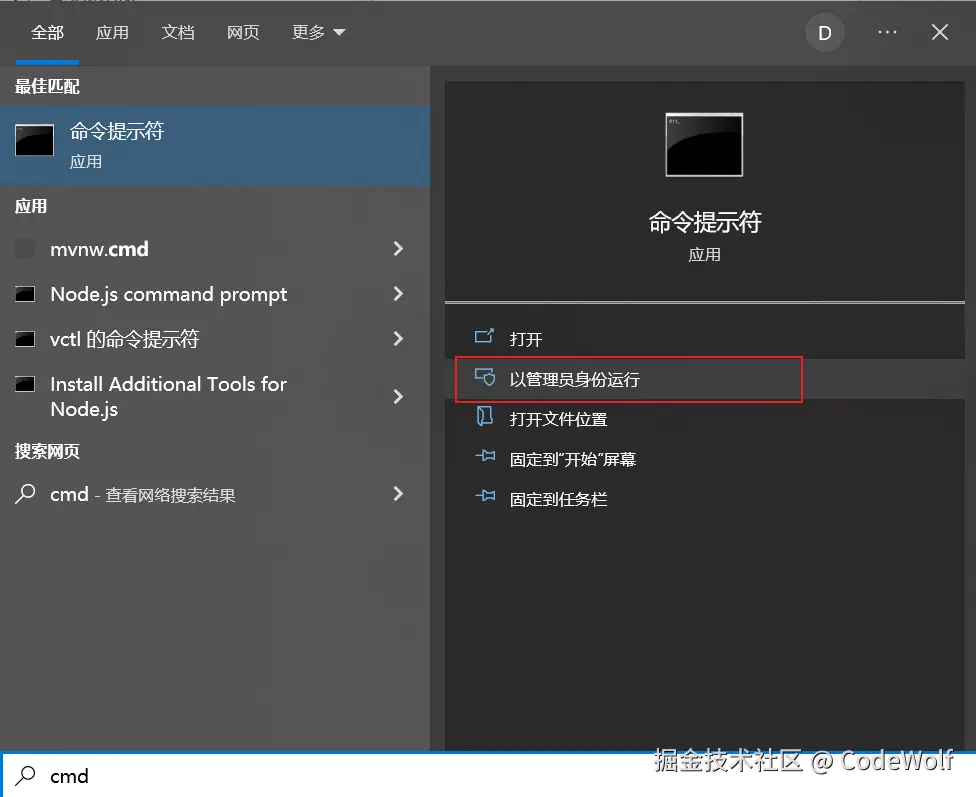The height and width of the screenshot is (797, 976).
Task: Expand Install Additional Tools arrow
Action: 398,397
